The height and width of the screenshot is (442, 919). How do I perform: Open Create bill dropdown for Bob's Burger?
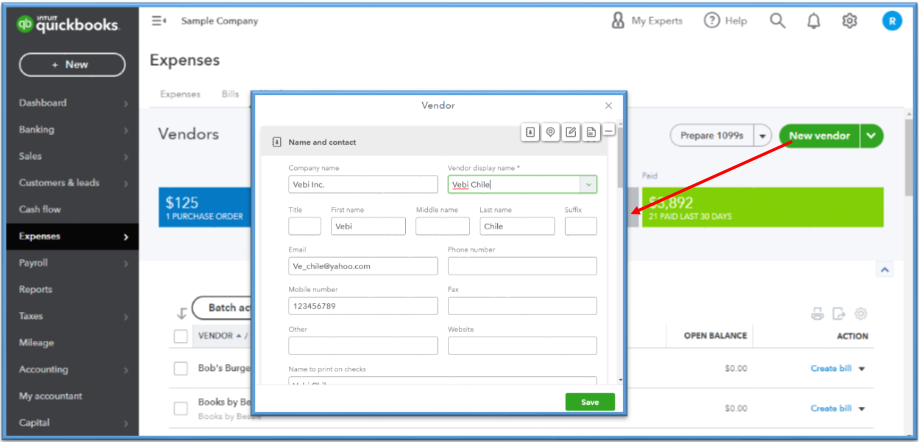point(862,369)
